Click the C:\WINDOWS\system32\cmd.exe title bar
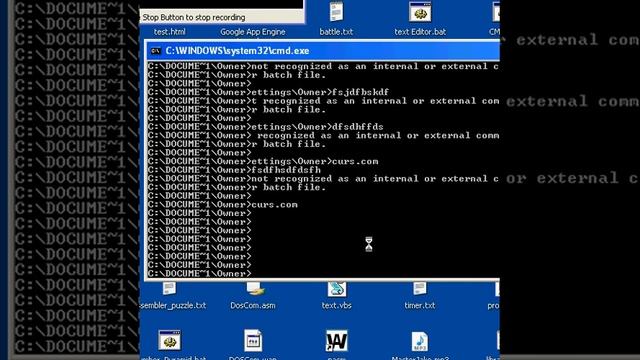The width and height of the screenshot is (640, 360). 323,51
